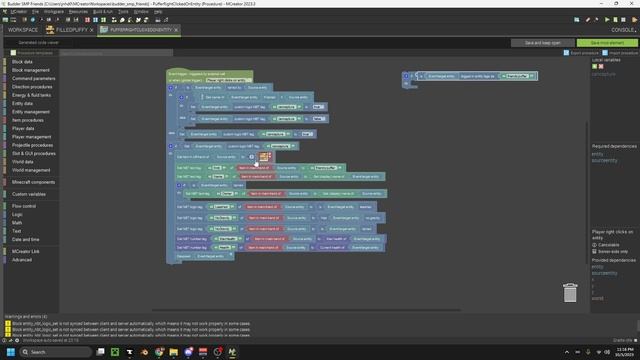640x360 pixels.
Task: Open File Explorer from the taskbar
Action: click(x=173, y=352)
